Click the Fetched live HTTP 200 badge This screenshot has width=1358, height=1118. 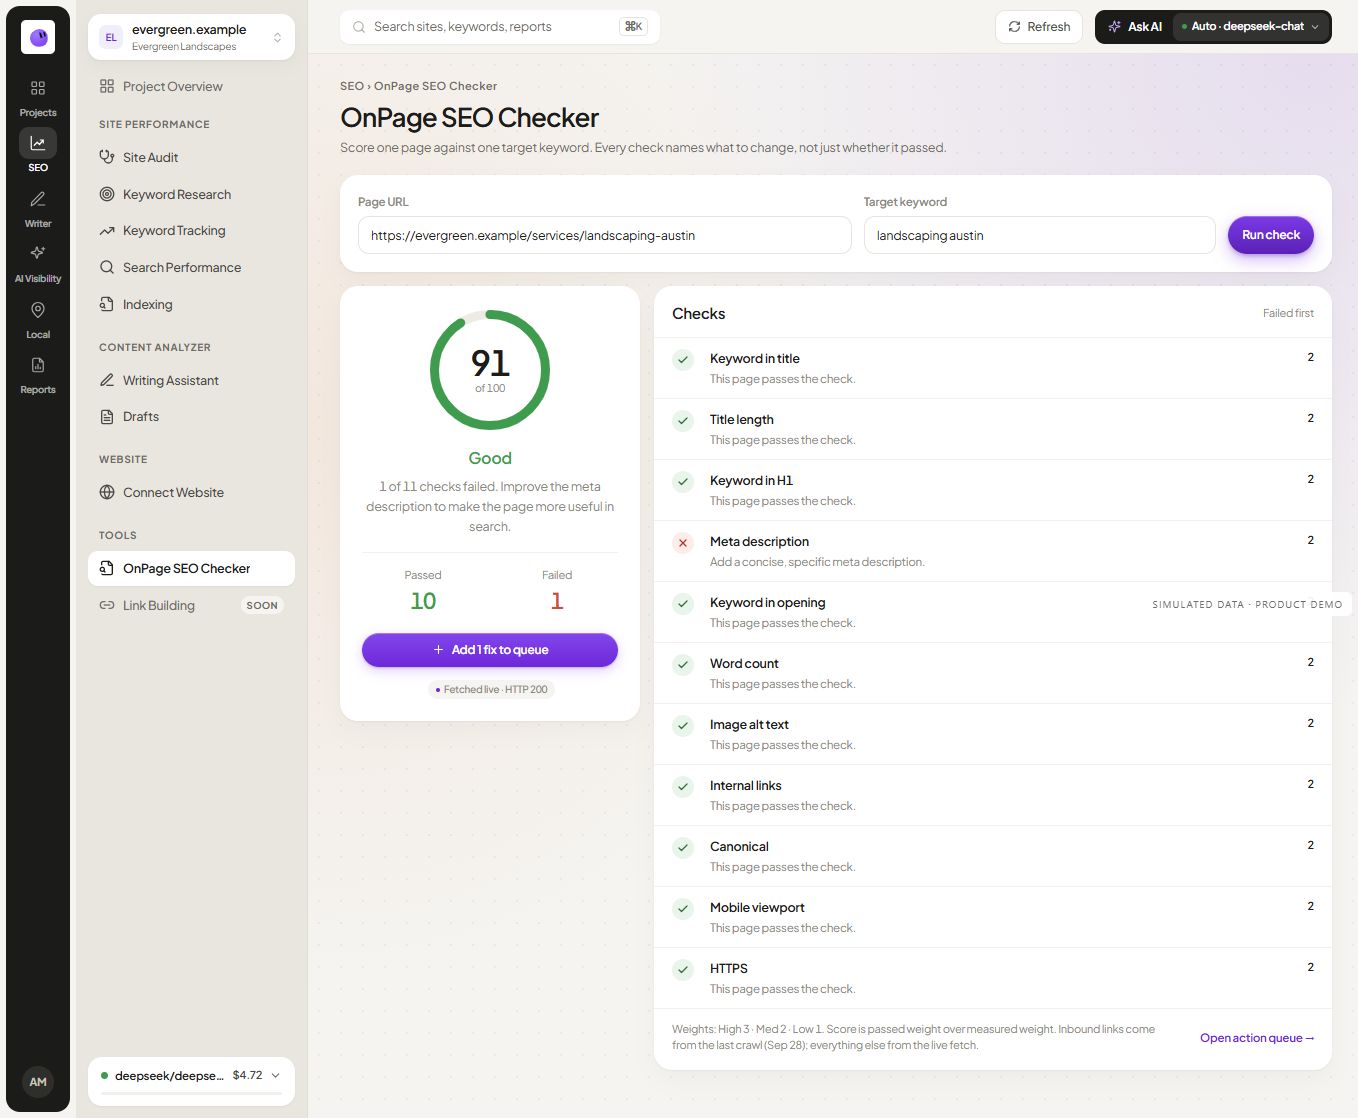(490, 690)
